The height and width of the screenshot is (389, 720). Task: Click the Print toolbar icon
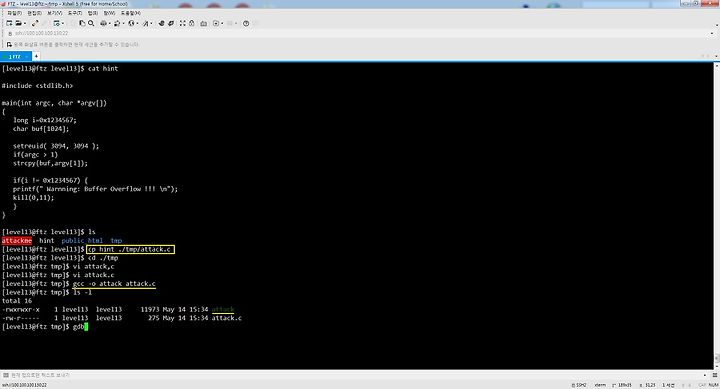pos(103,23)
